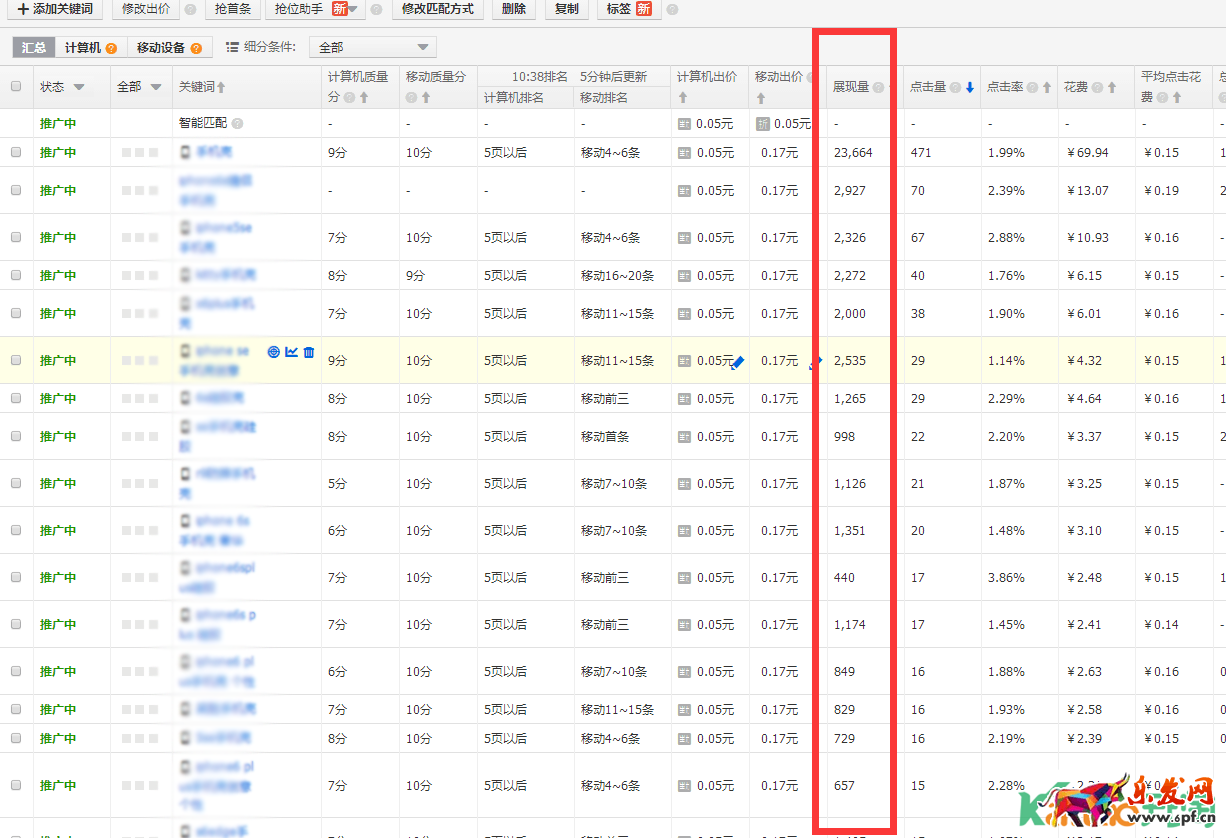This screenshot has width=1226, height=838.
Task: Click target icon in highlighted 2,535 row
Action: [x=273, y=352]
